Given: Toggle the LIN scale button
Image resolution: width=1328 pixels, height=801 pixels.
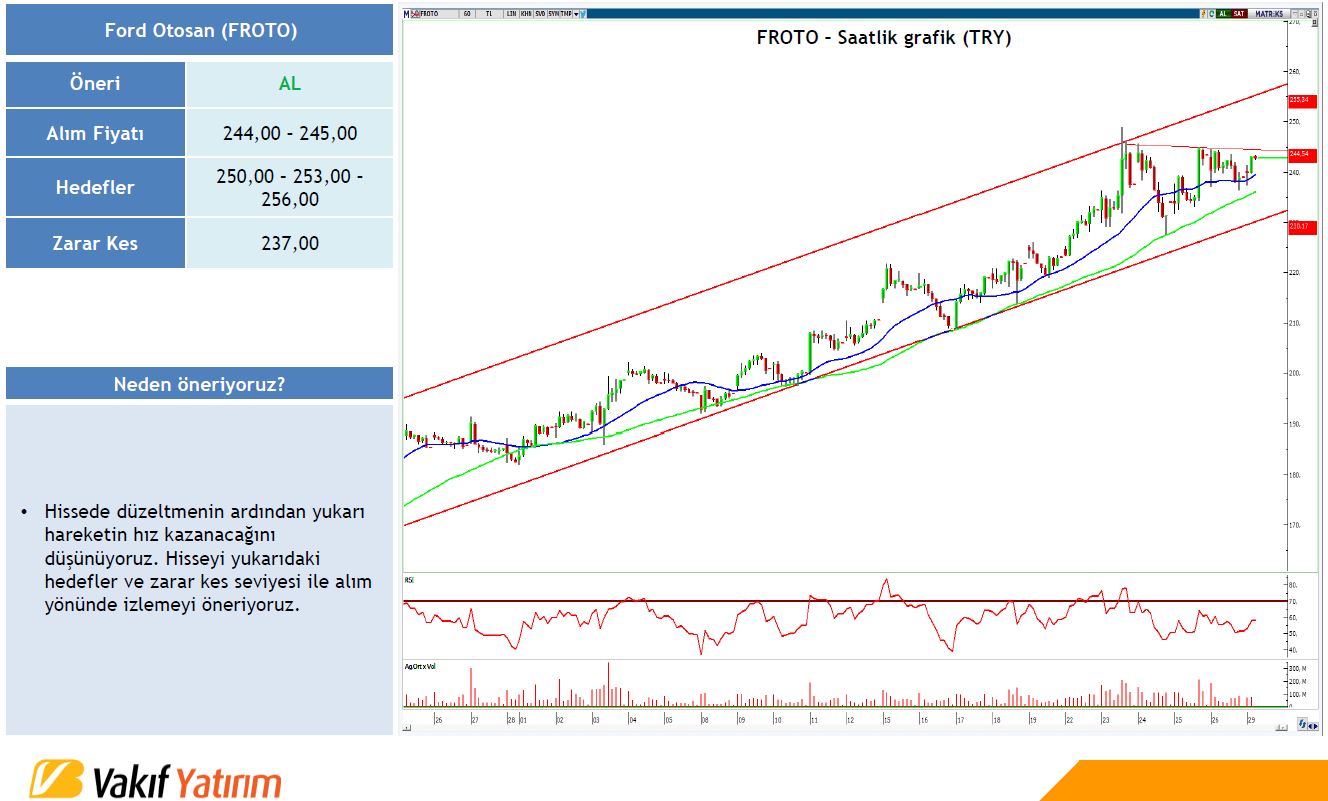Looking at the screenshot, I should 511,14.
